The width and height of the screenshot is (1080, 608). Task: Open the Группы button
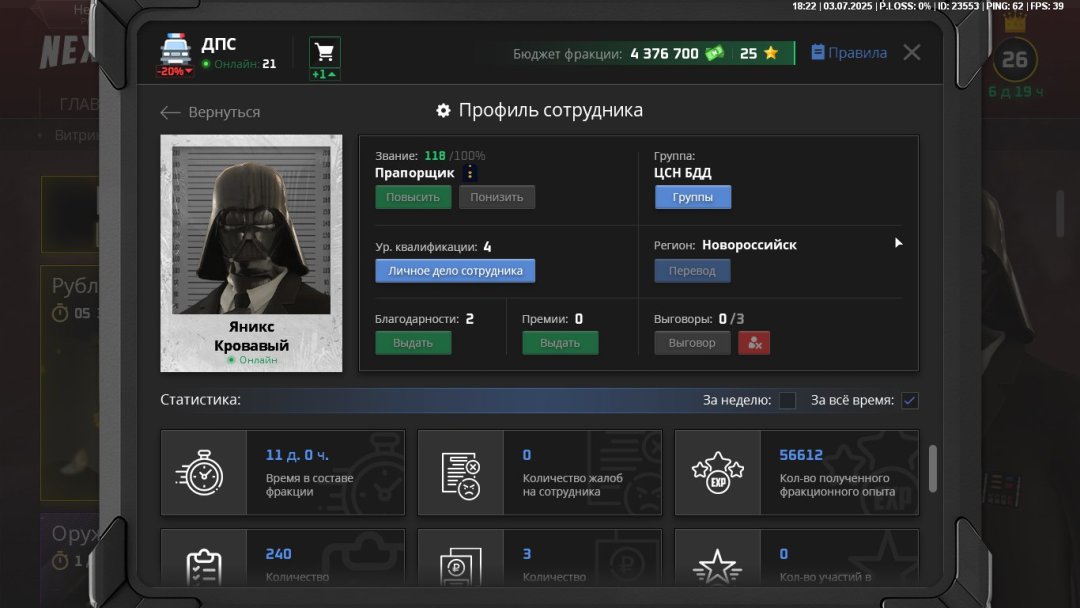click(x=692, y=197)
